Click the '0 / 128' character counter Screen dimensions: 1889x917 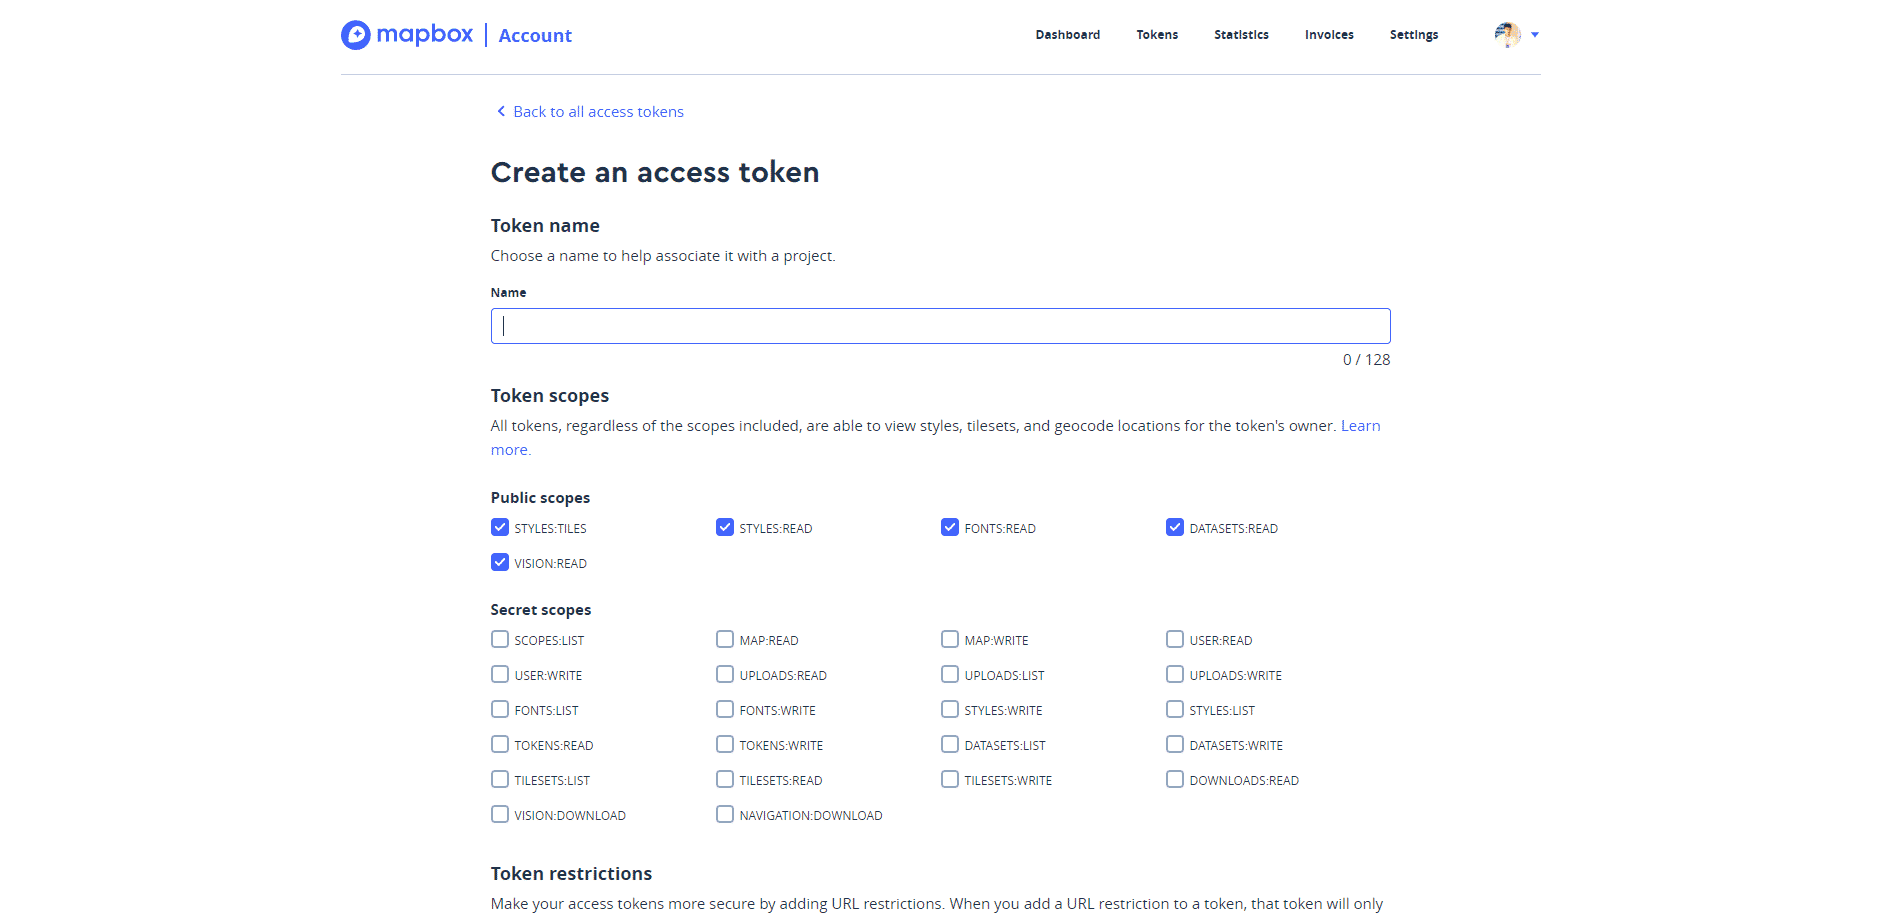click(1366, 360)
